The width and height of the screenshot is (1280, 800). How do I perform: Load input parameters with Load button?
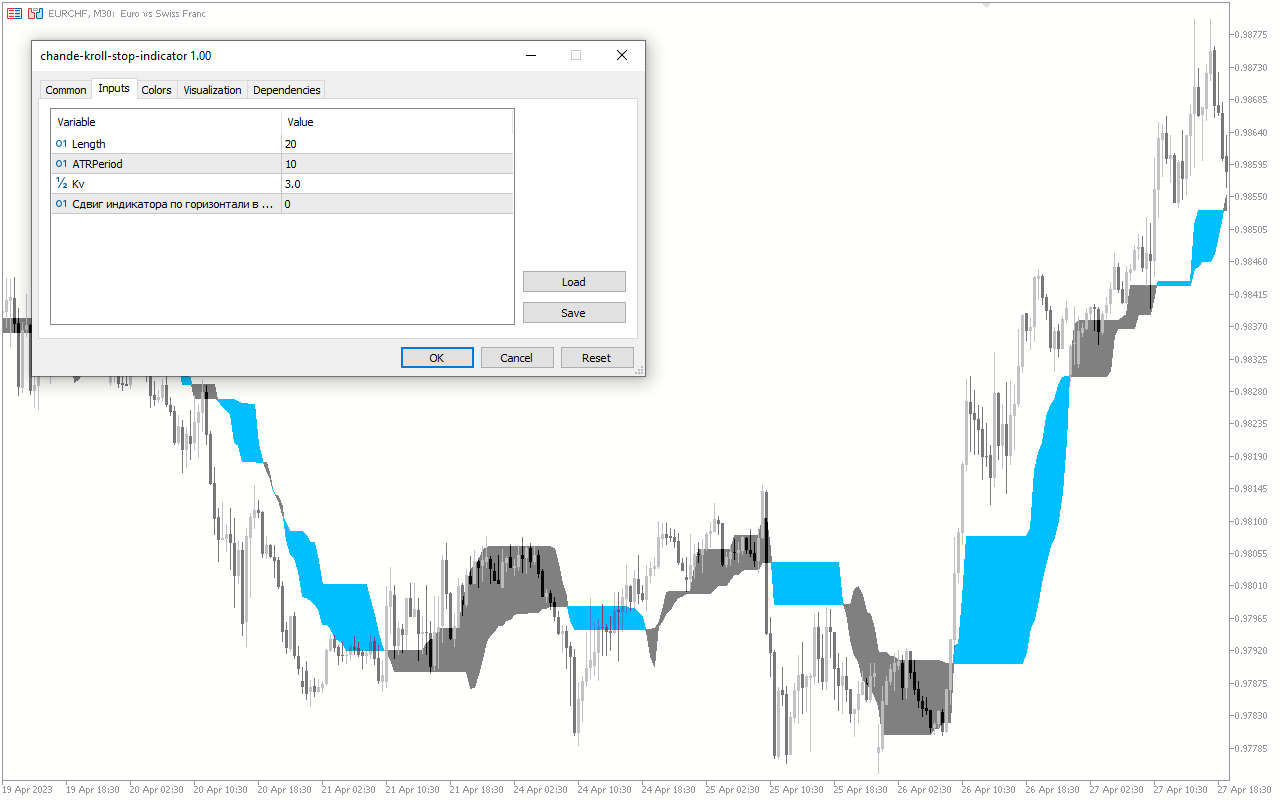click(574, 282)
